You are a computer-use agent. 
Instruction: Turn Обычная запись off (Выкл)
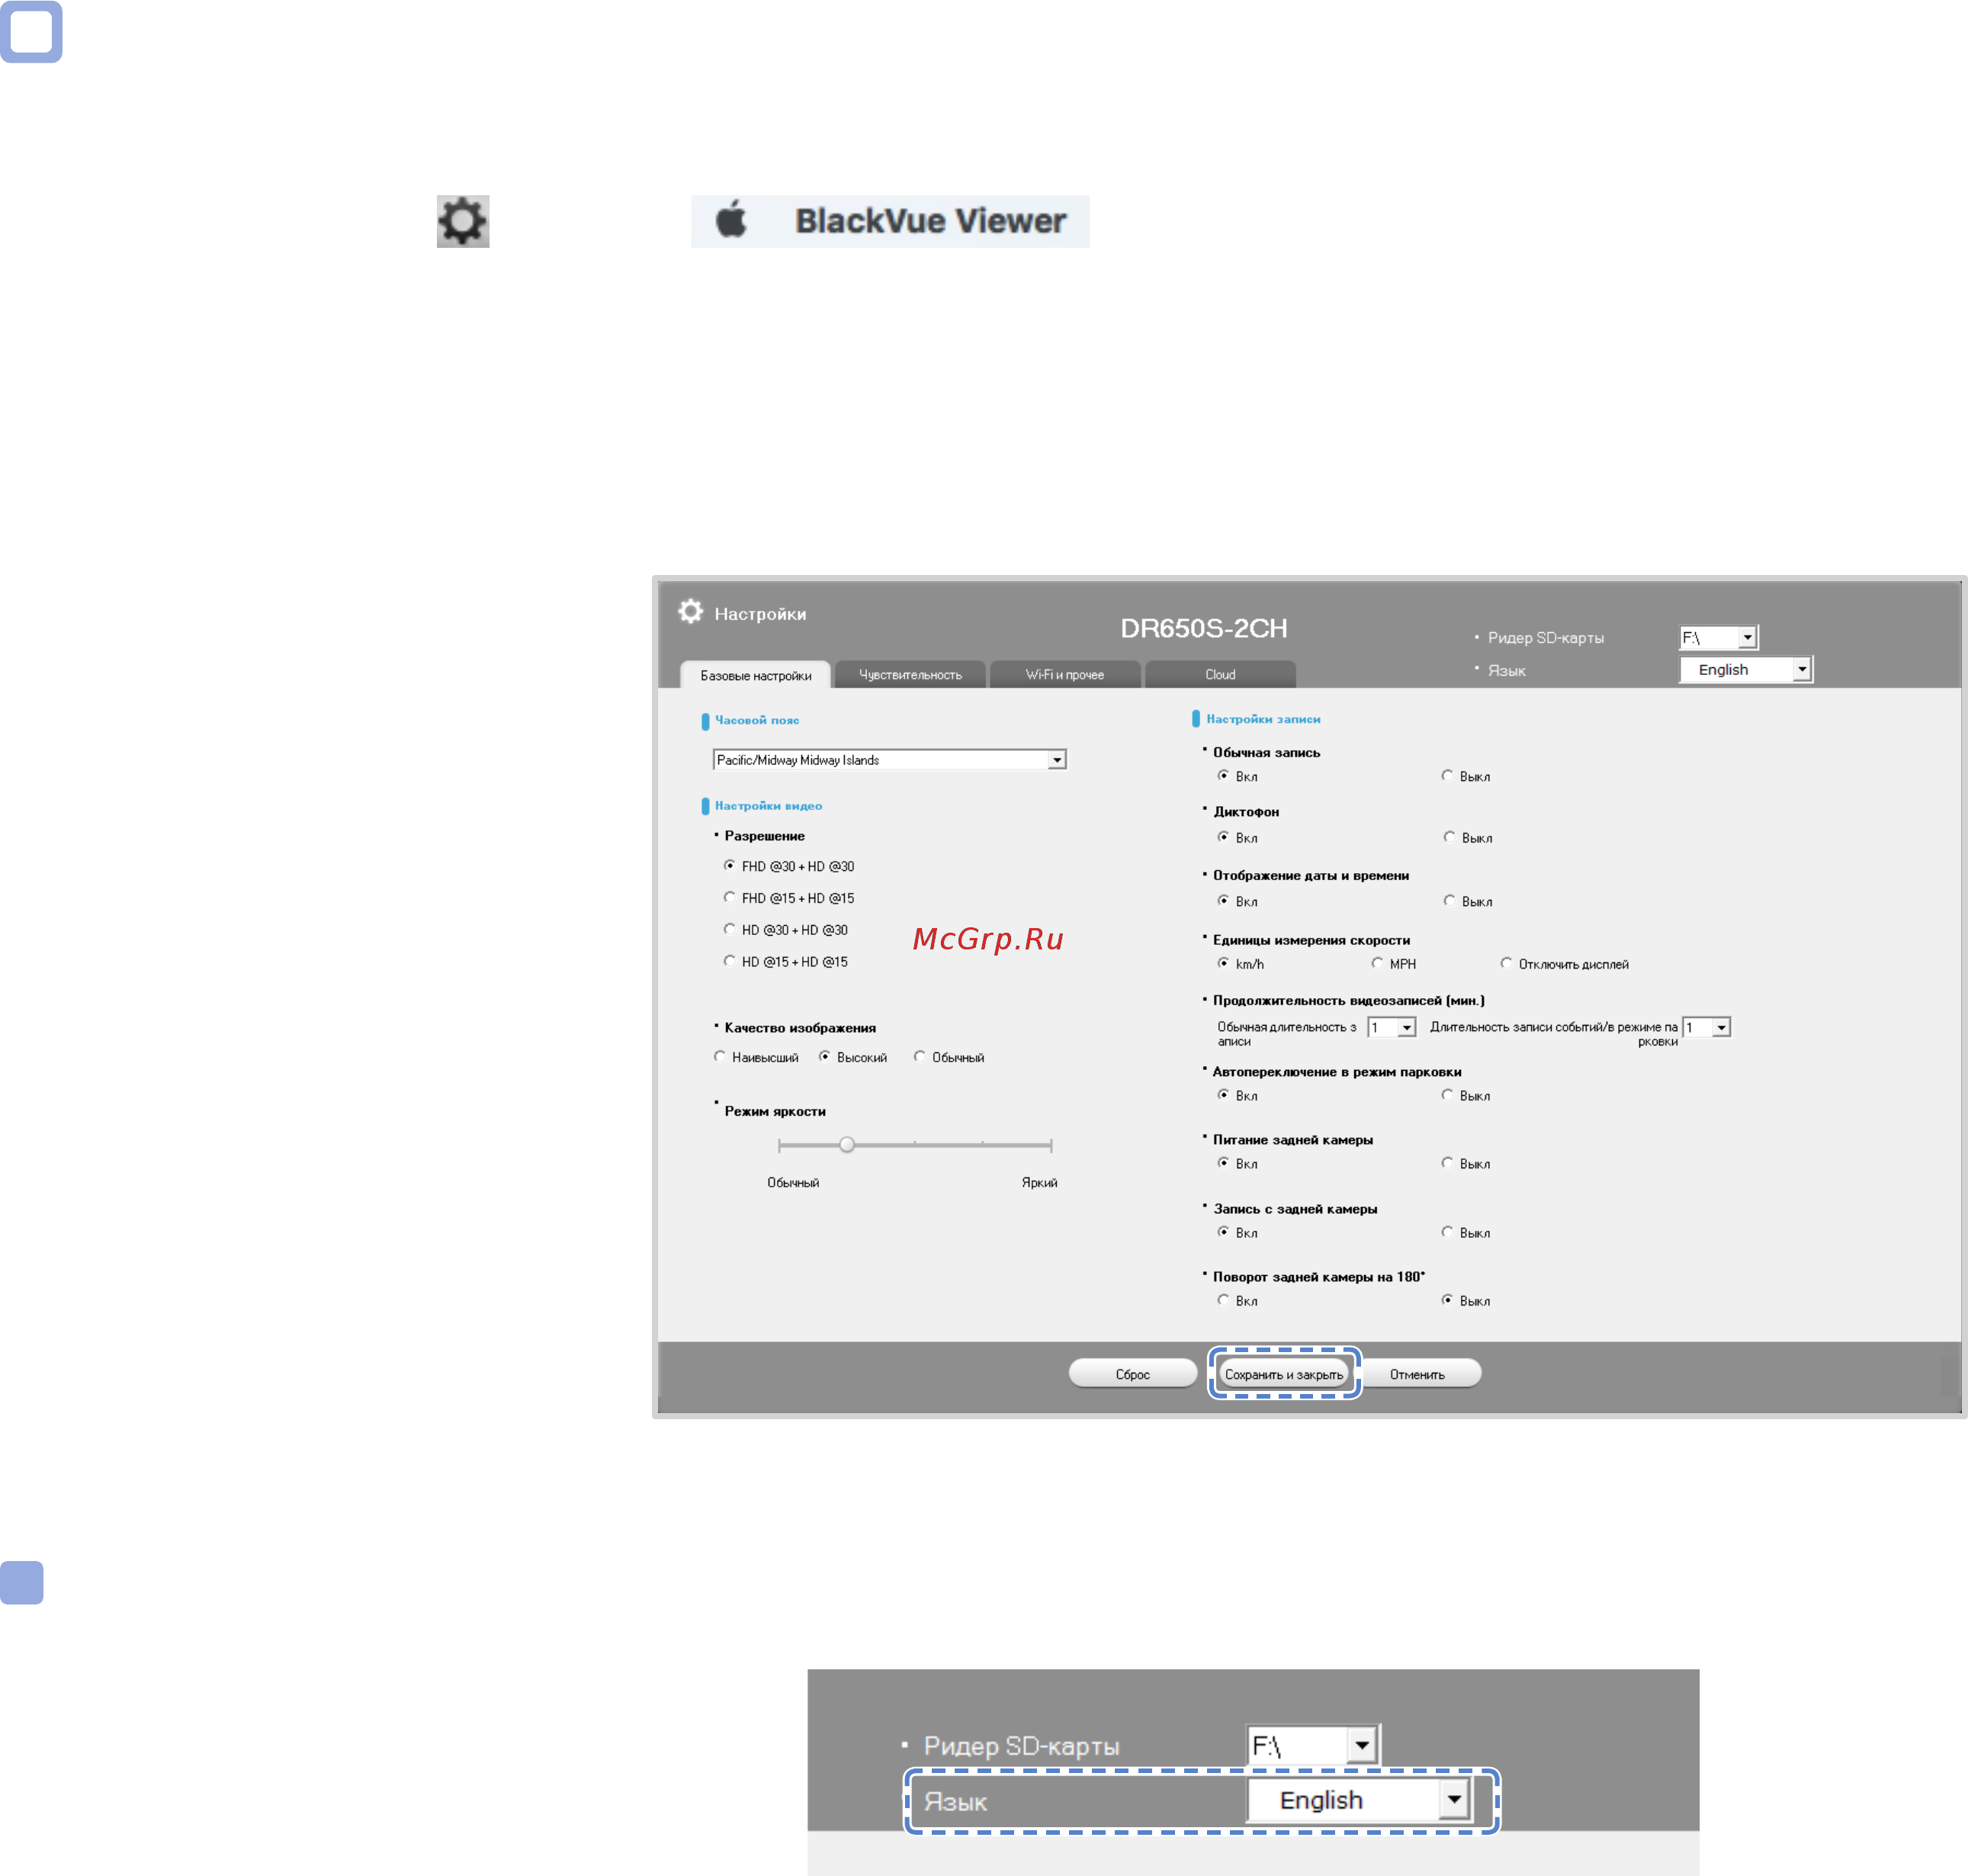(x=1448, y=776)
